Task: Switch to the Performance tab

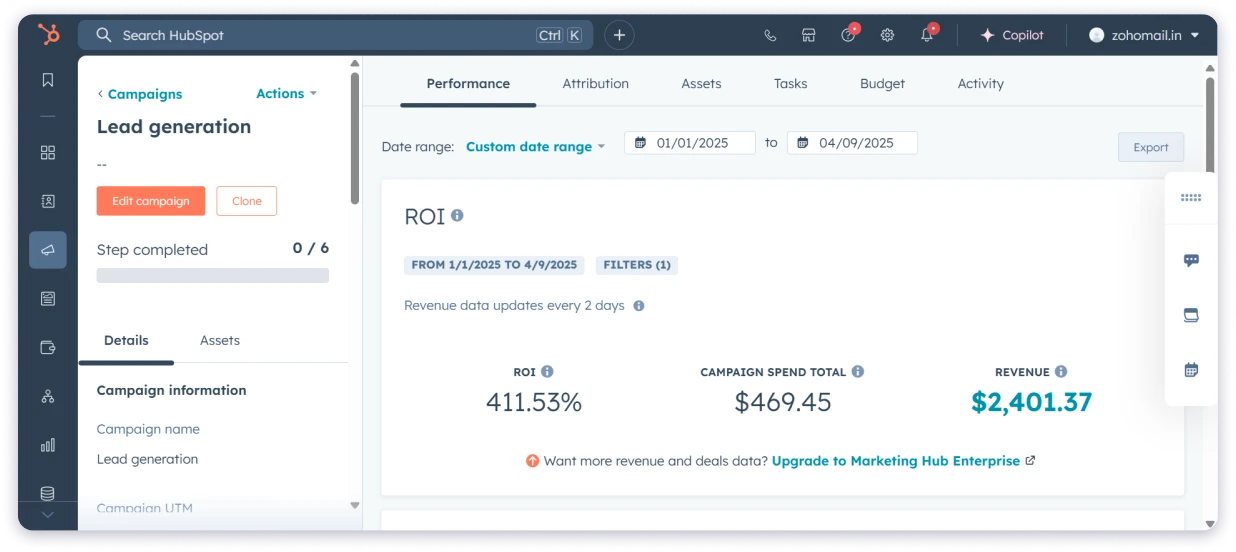Action: click(468, 84)
